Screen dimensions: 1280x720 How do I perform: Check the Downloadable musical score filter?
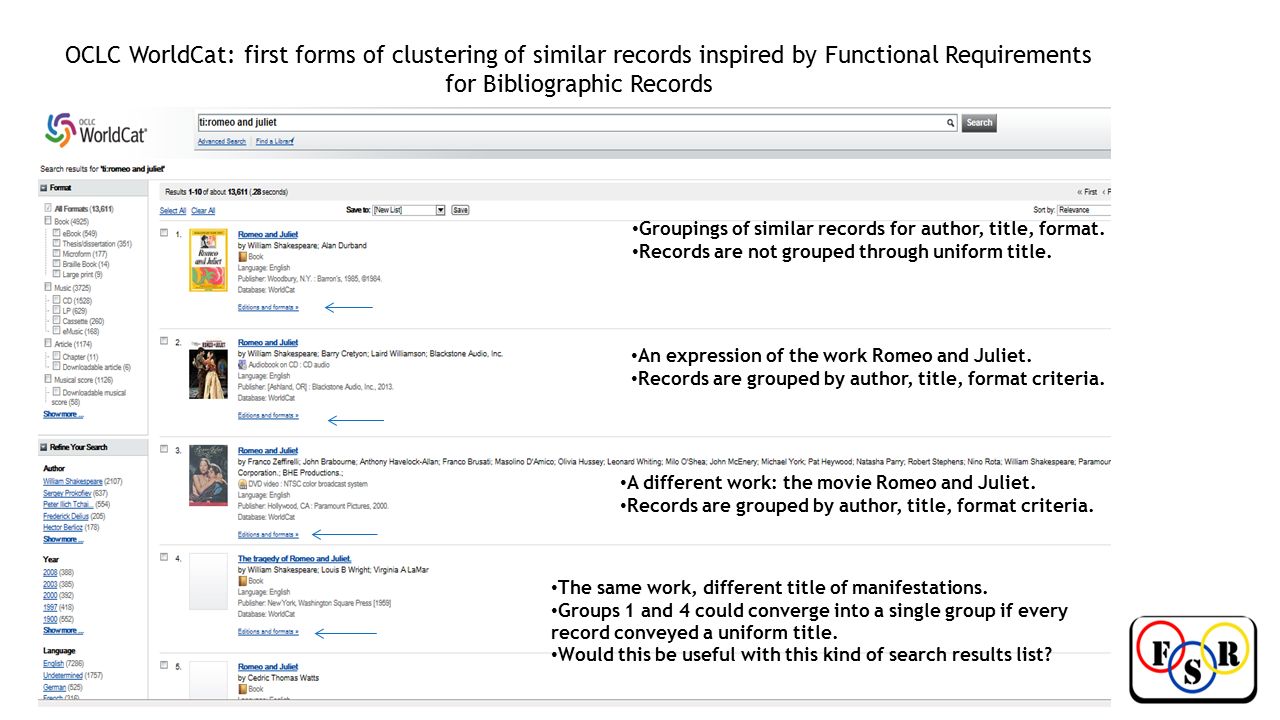57,392
